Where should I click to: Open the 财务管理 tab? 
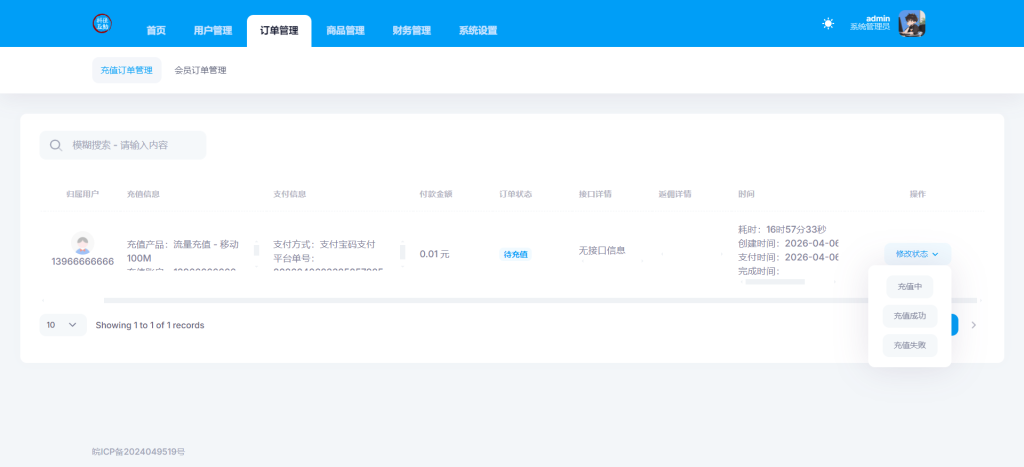click(x=411, y=31)
